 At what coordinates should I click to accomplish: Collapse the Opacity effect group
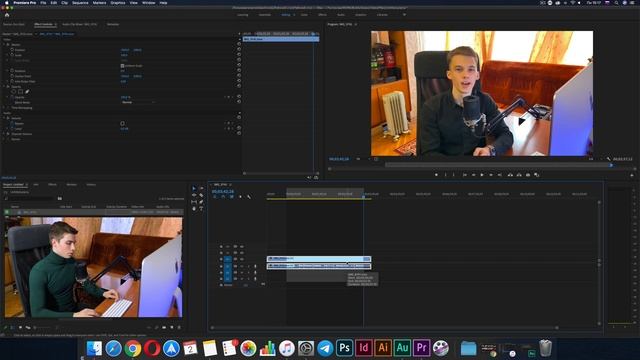tap(4, 87)
